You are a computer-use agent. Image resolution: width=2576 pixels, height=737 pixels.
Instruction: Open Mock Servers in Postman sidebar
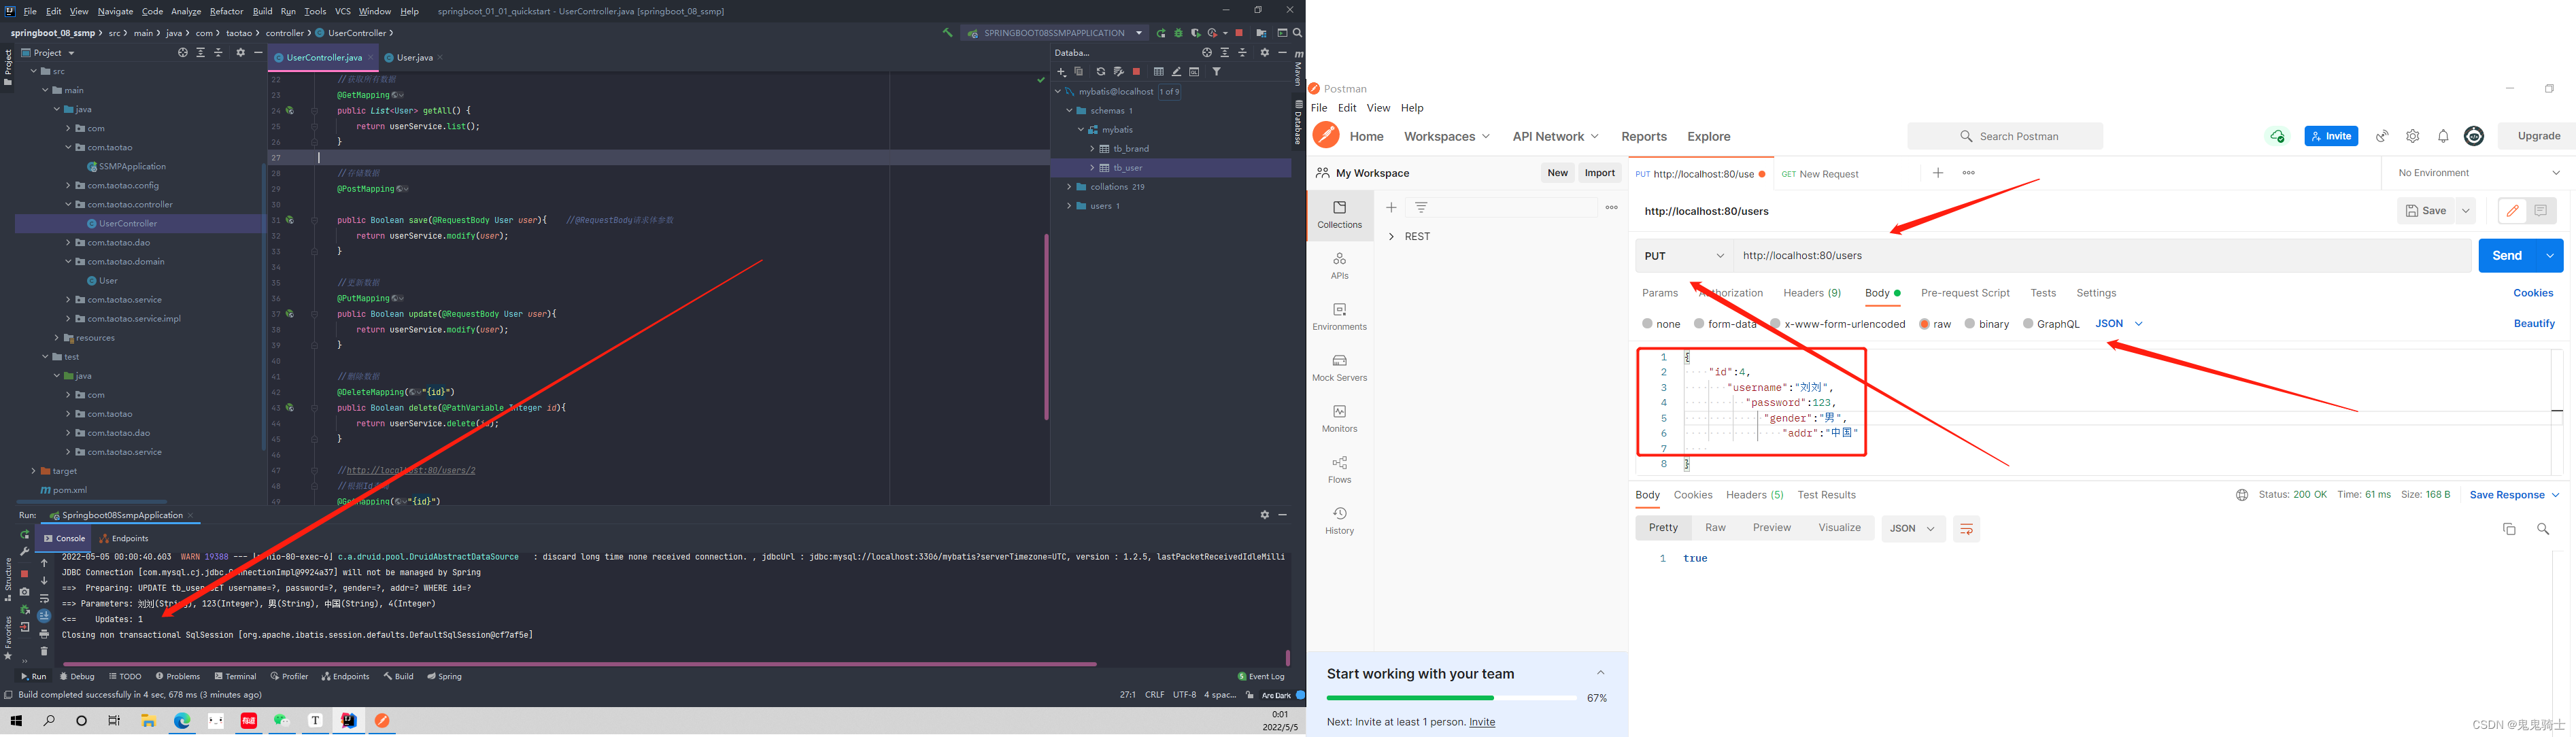pos(1339,368)
